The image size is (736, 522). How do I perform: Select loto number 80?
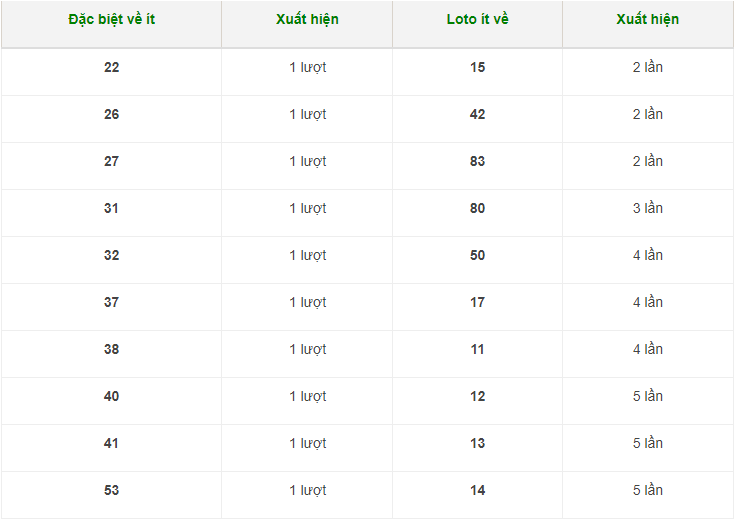point(477,208)
